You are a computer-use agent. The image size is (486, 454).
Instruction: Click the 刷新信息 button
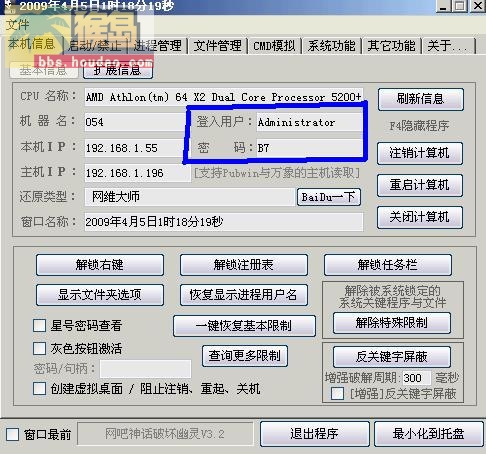(x=421, y=99)
